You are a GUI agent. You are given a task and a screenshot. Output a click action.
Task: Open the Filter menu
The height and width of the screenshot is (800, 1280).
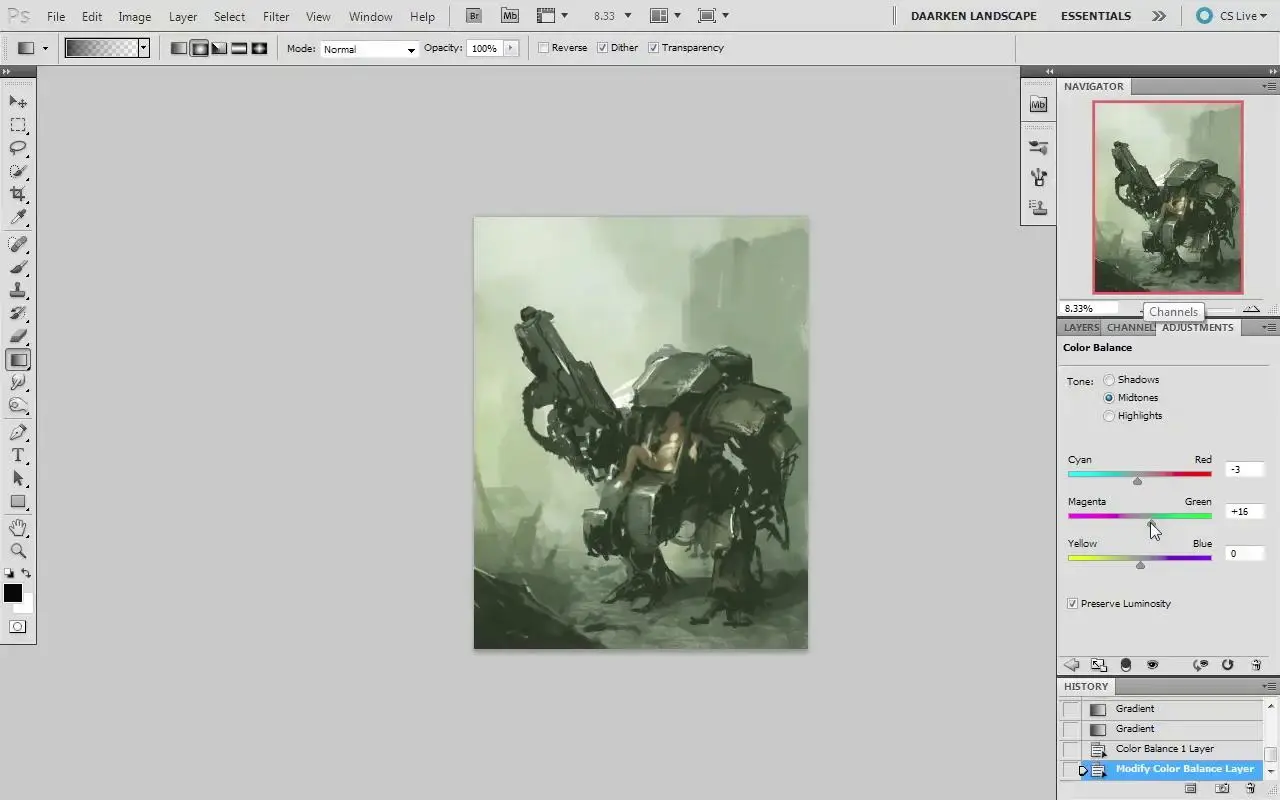(x=276, y=17)
